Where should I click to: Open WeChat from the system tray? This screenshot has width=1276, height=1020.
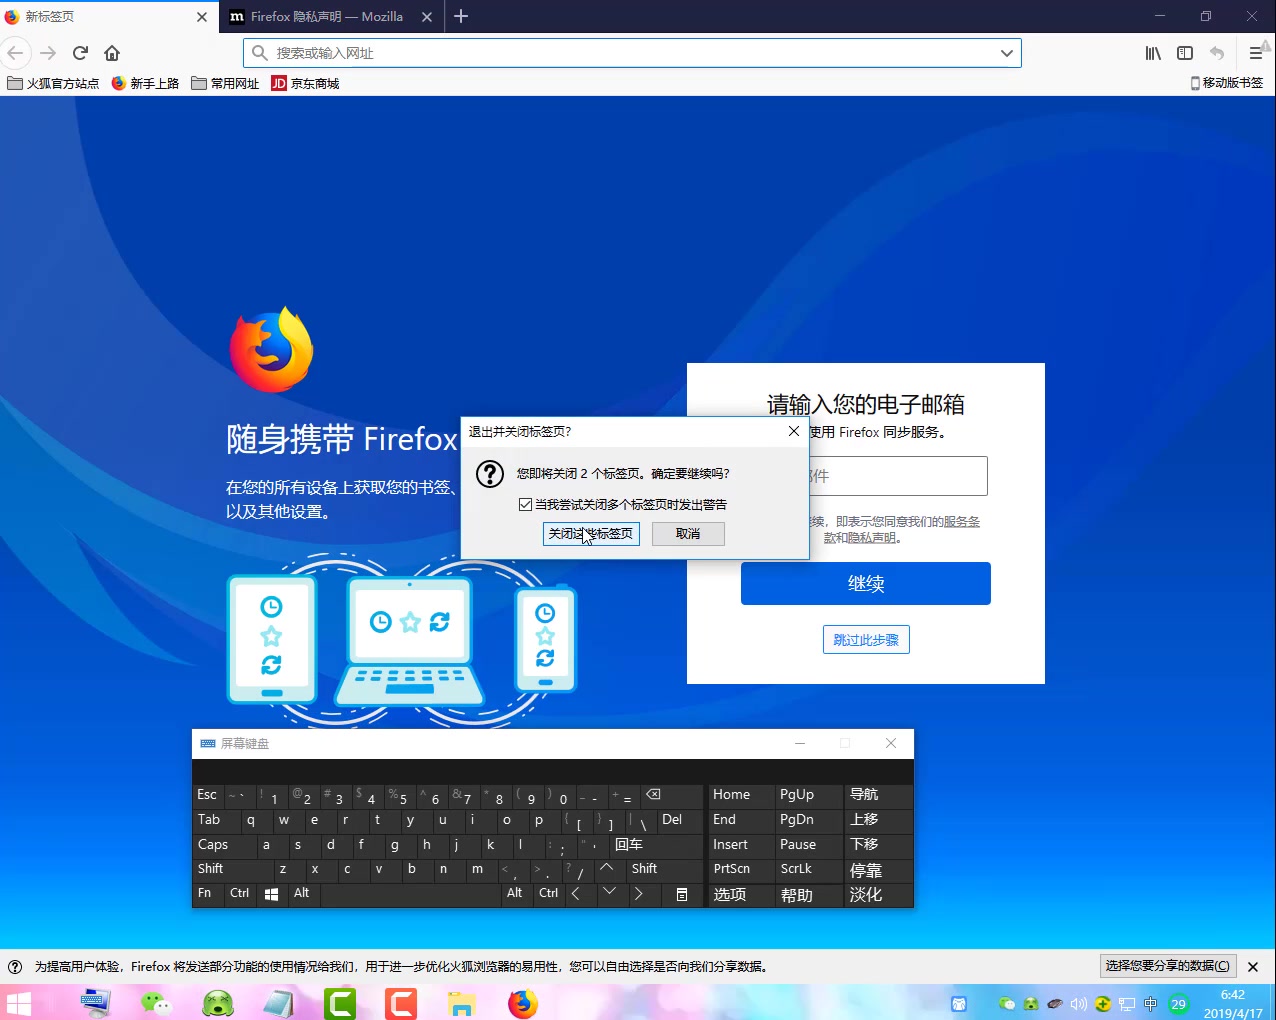tap(1007, 1003)
